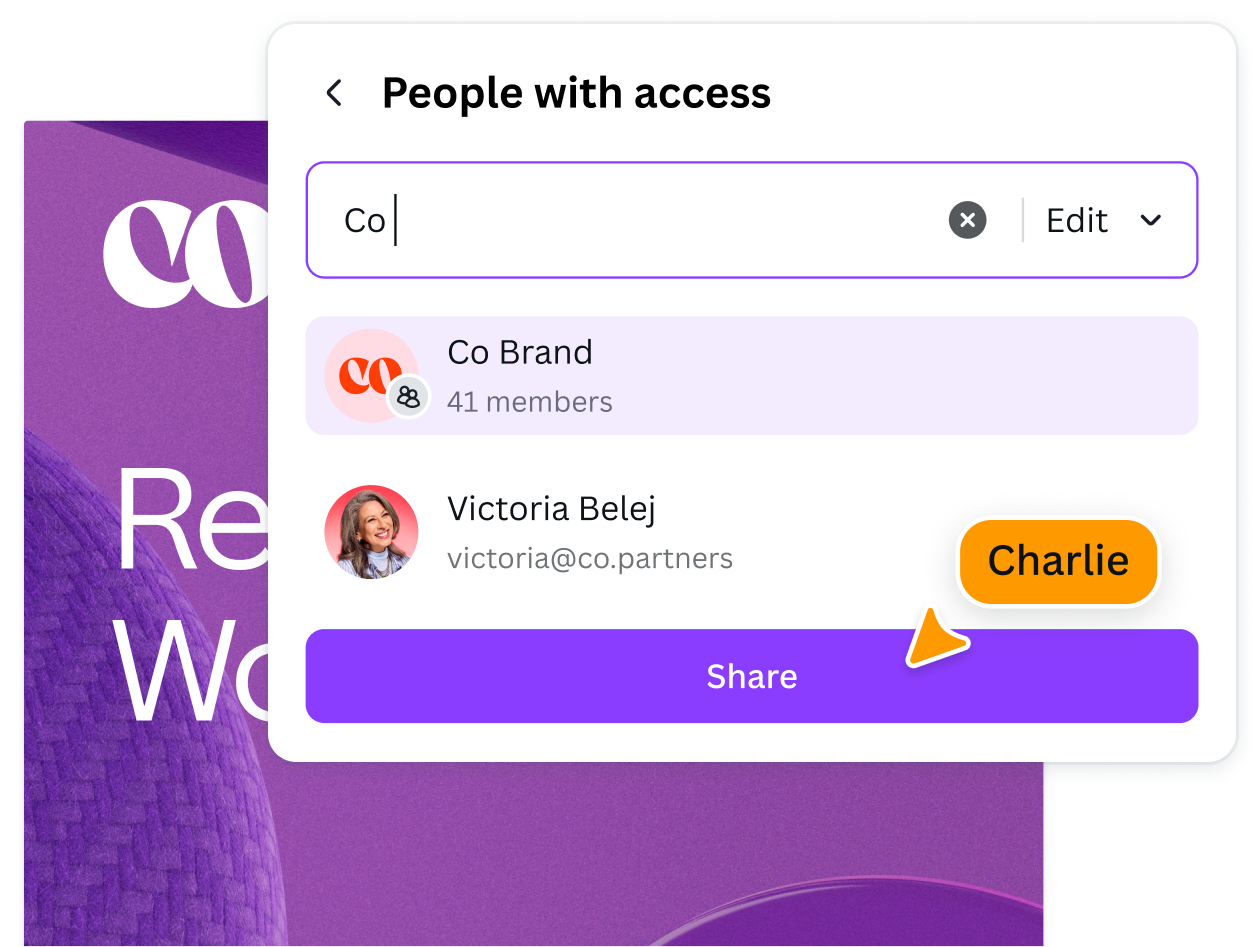This screenshot has width=1260, height=947.
Task: Clear the search text with the X icon
Action: click(967, 220)
